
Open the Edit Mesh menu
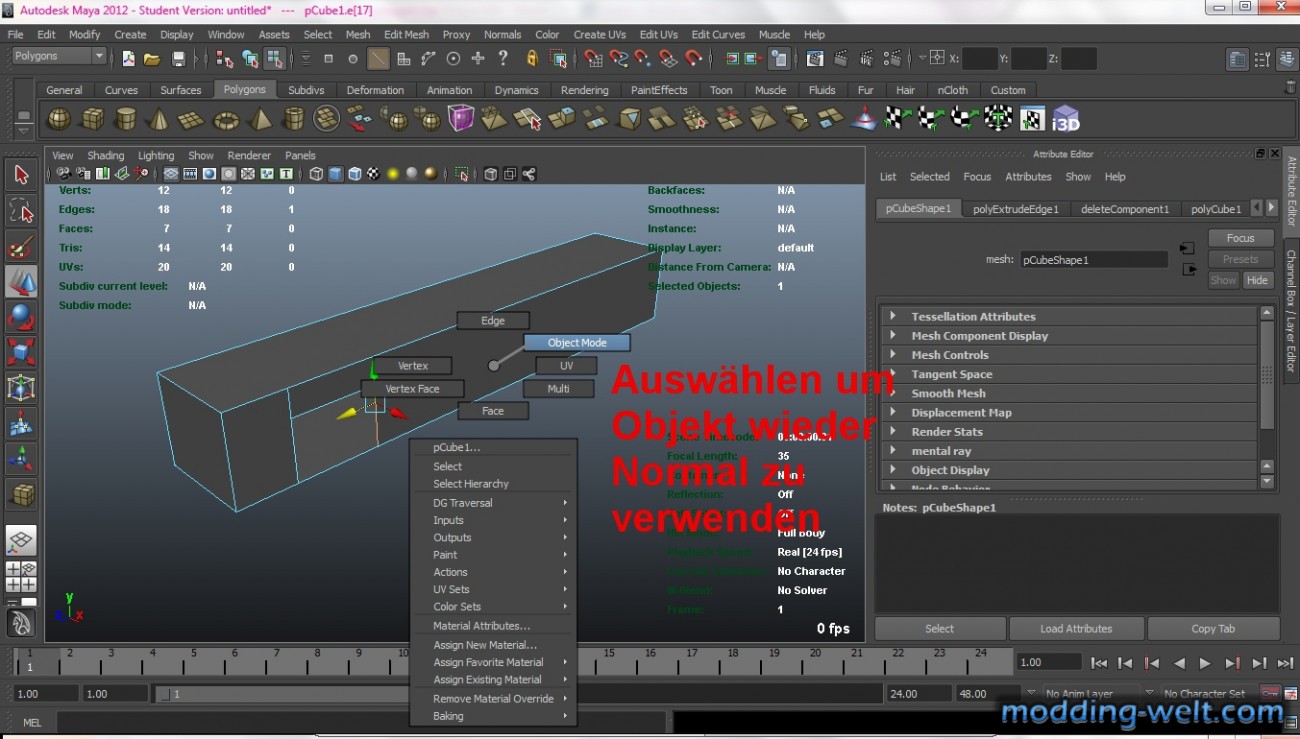point(406,34)
